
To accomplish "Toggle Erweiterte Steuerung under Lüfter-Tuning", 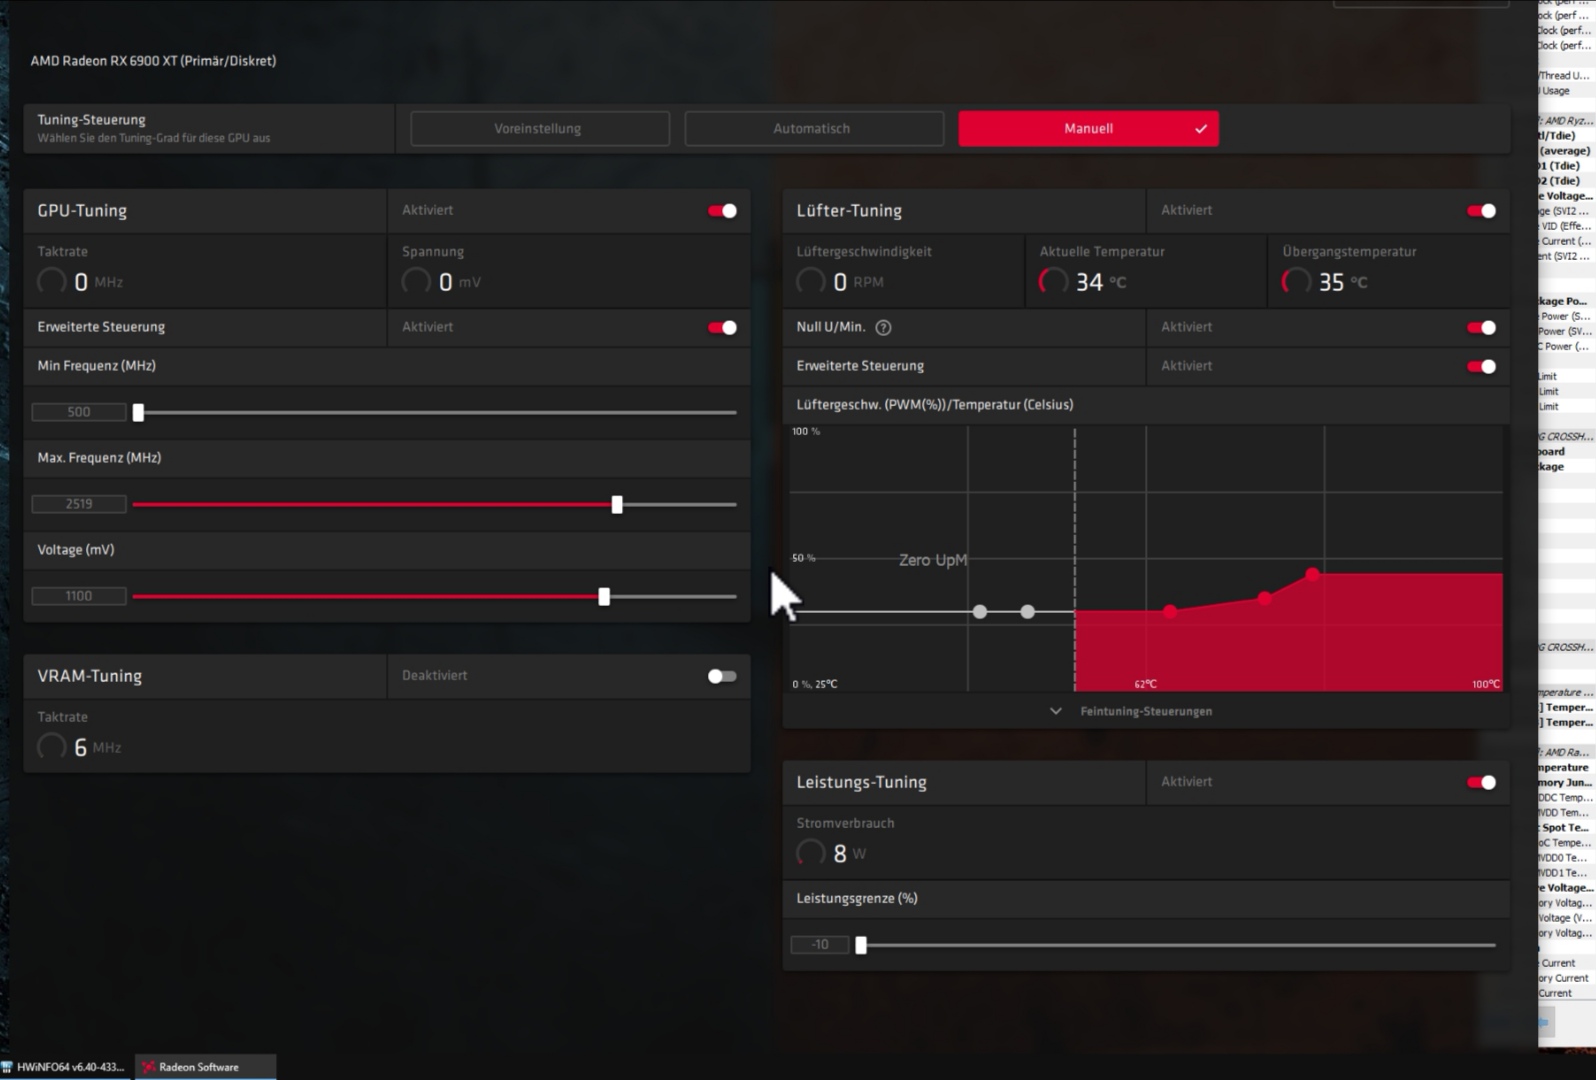I will coord(1481,366).
